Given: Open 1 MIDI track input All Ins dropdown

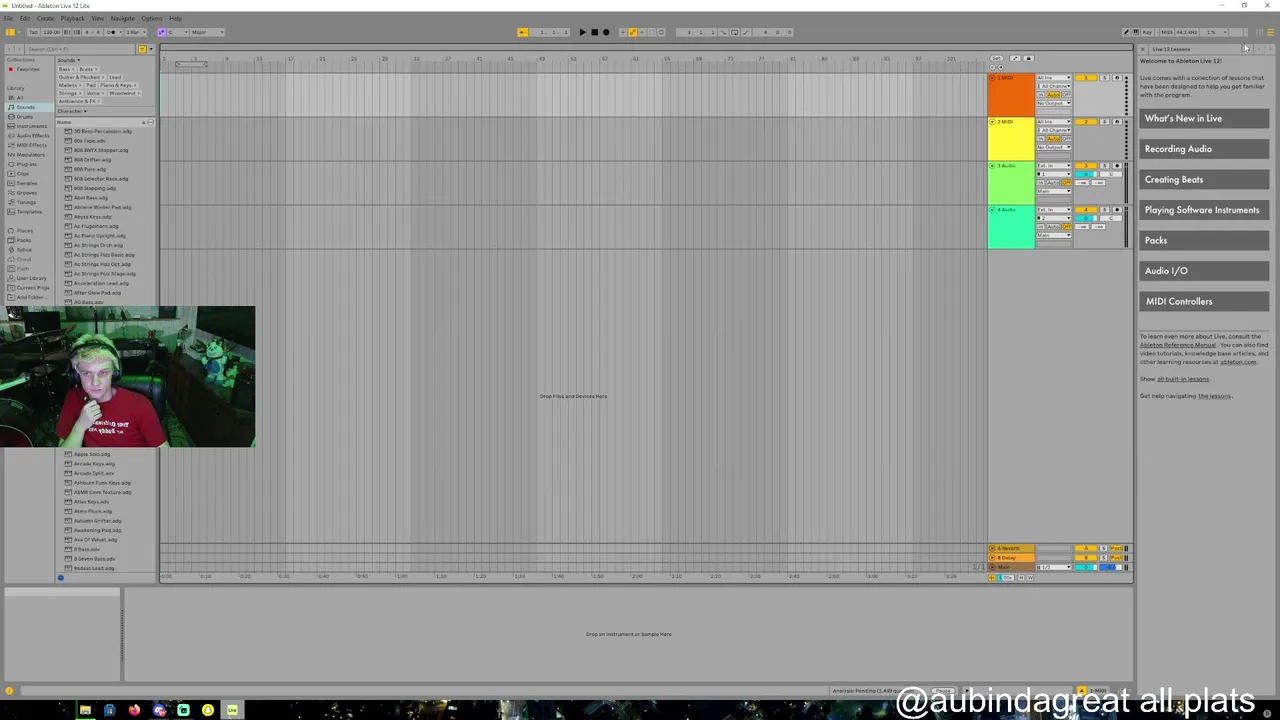Looking at the screenshot, I should [1054, 78].
